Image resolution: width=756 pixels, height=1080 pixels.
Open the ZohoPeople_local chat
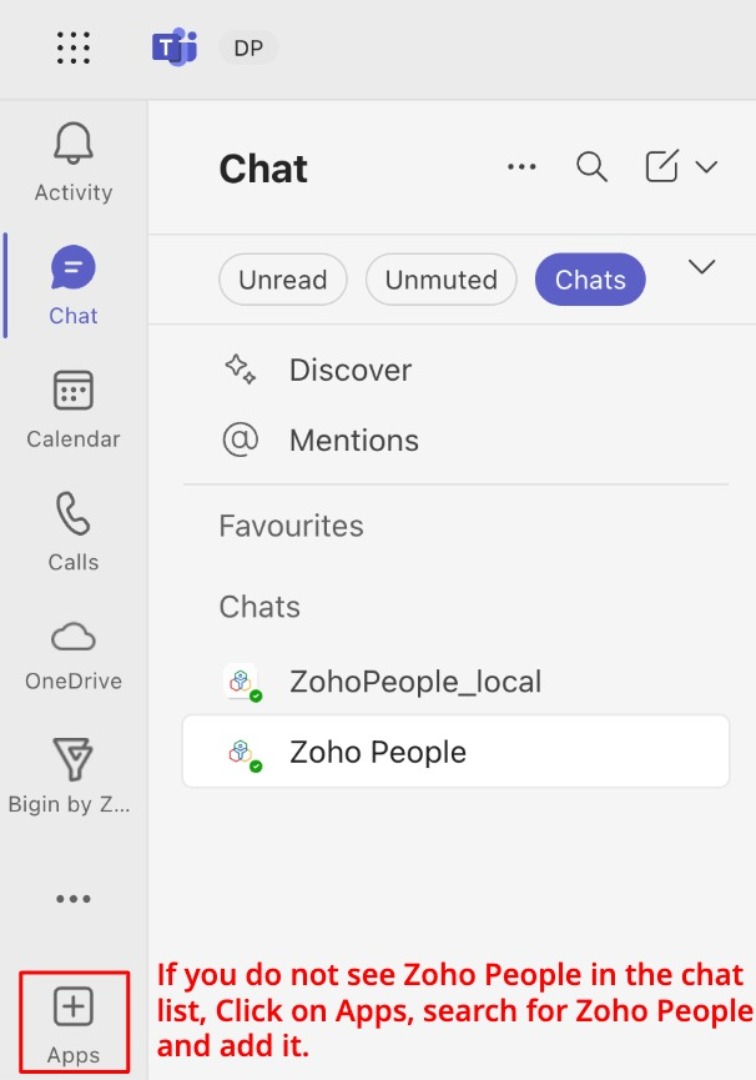[415, 682]
